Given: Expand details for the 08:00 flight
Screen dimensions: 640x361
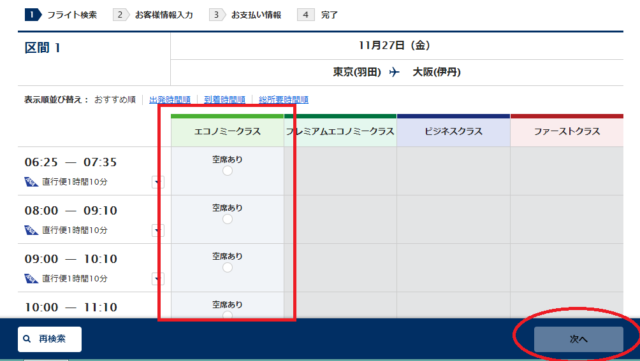Looking at the screenshot, I should (x=158, y=230).
